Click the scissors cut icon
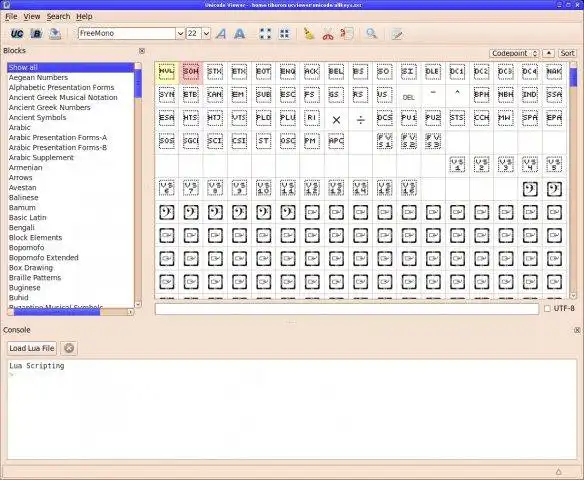Screen dimensions: 584x480 point(328,34)
